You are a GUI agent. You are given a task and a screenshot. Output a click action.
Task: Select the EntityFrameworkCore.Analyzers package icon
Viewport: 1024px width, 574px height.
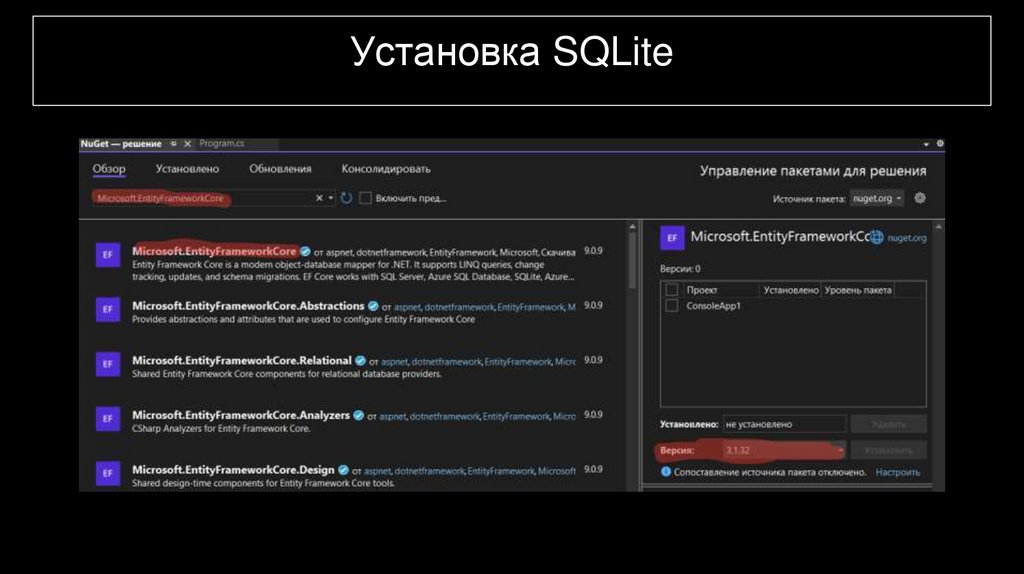(108, 419)
